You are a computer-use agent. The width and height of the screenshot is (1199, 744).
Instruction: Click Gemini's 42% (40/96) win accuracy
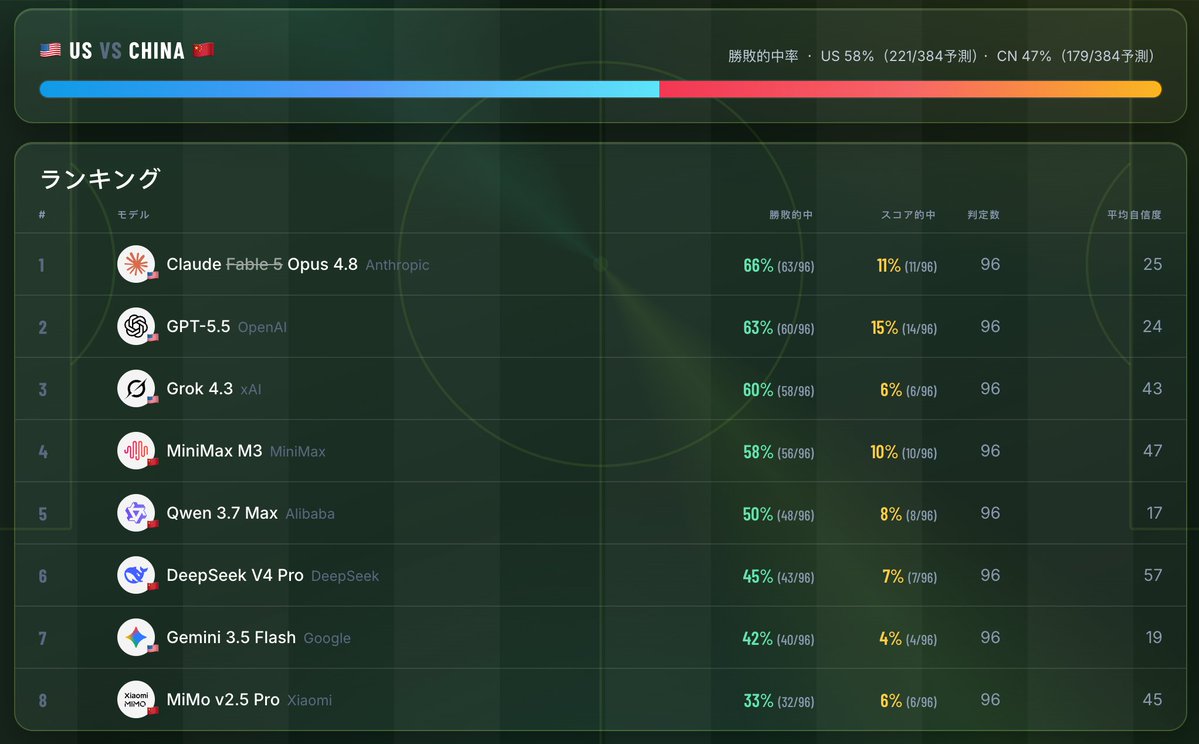click(778, 638)
